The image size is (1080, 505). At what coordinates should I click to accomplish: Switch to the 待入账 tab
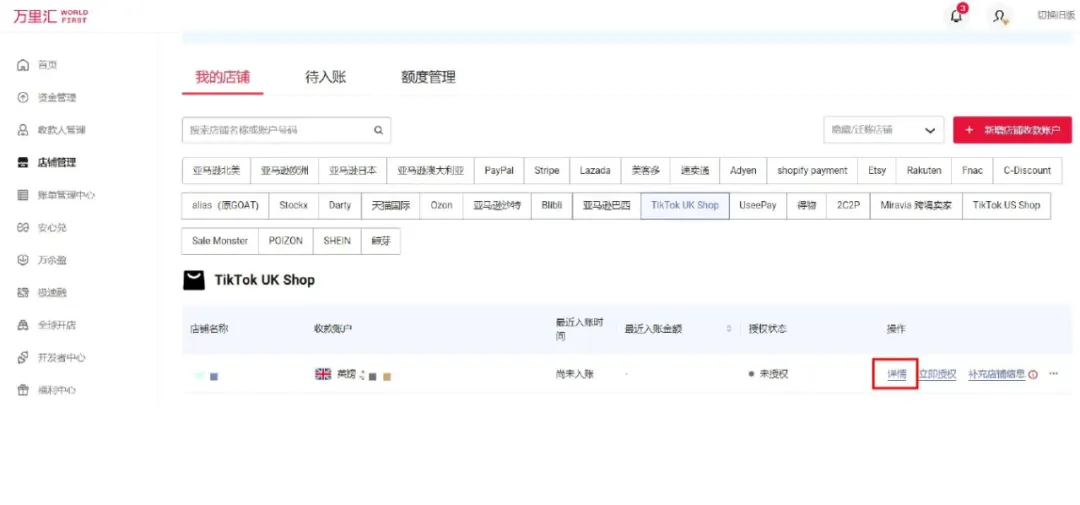click(x=325, y=77)
